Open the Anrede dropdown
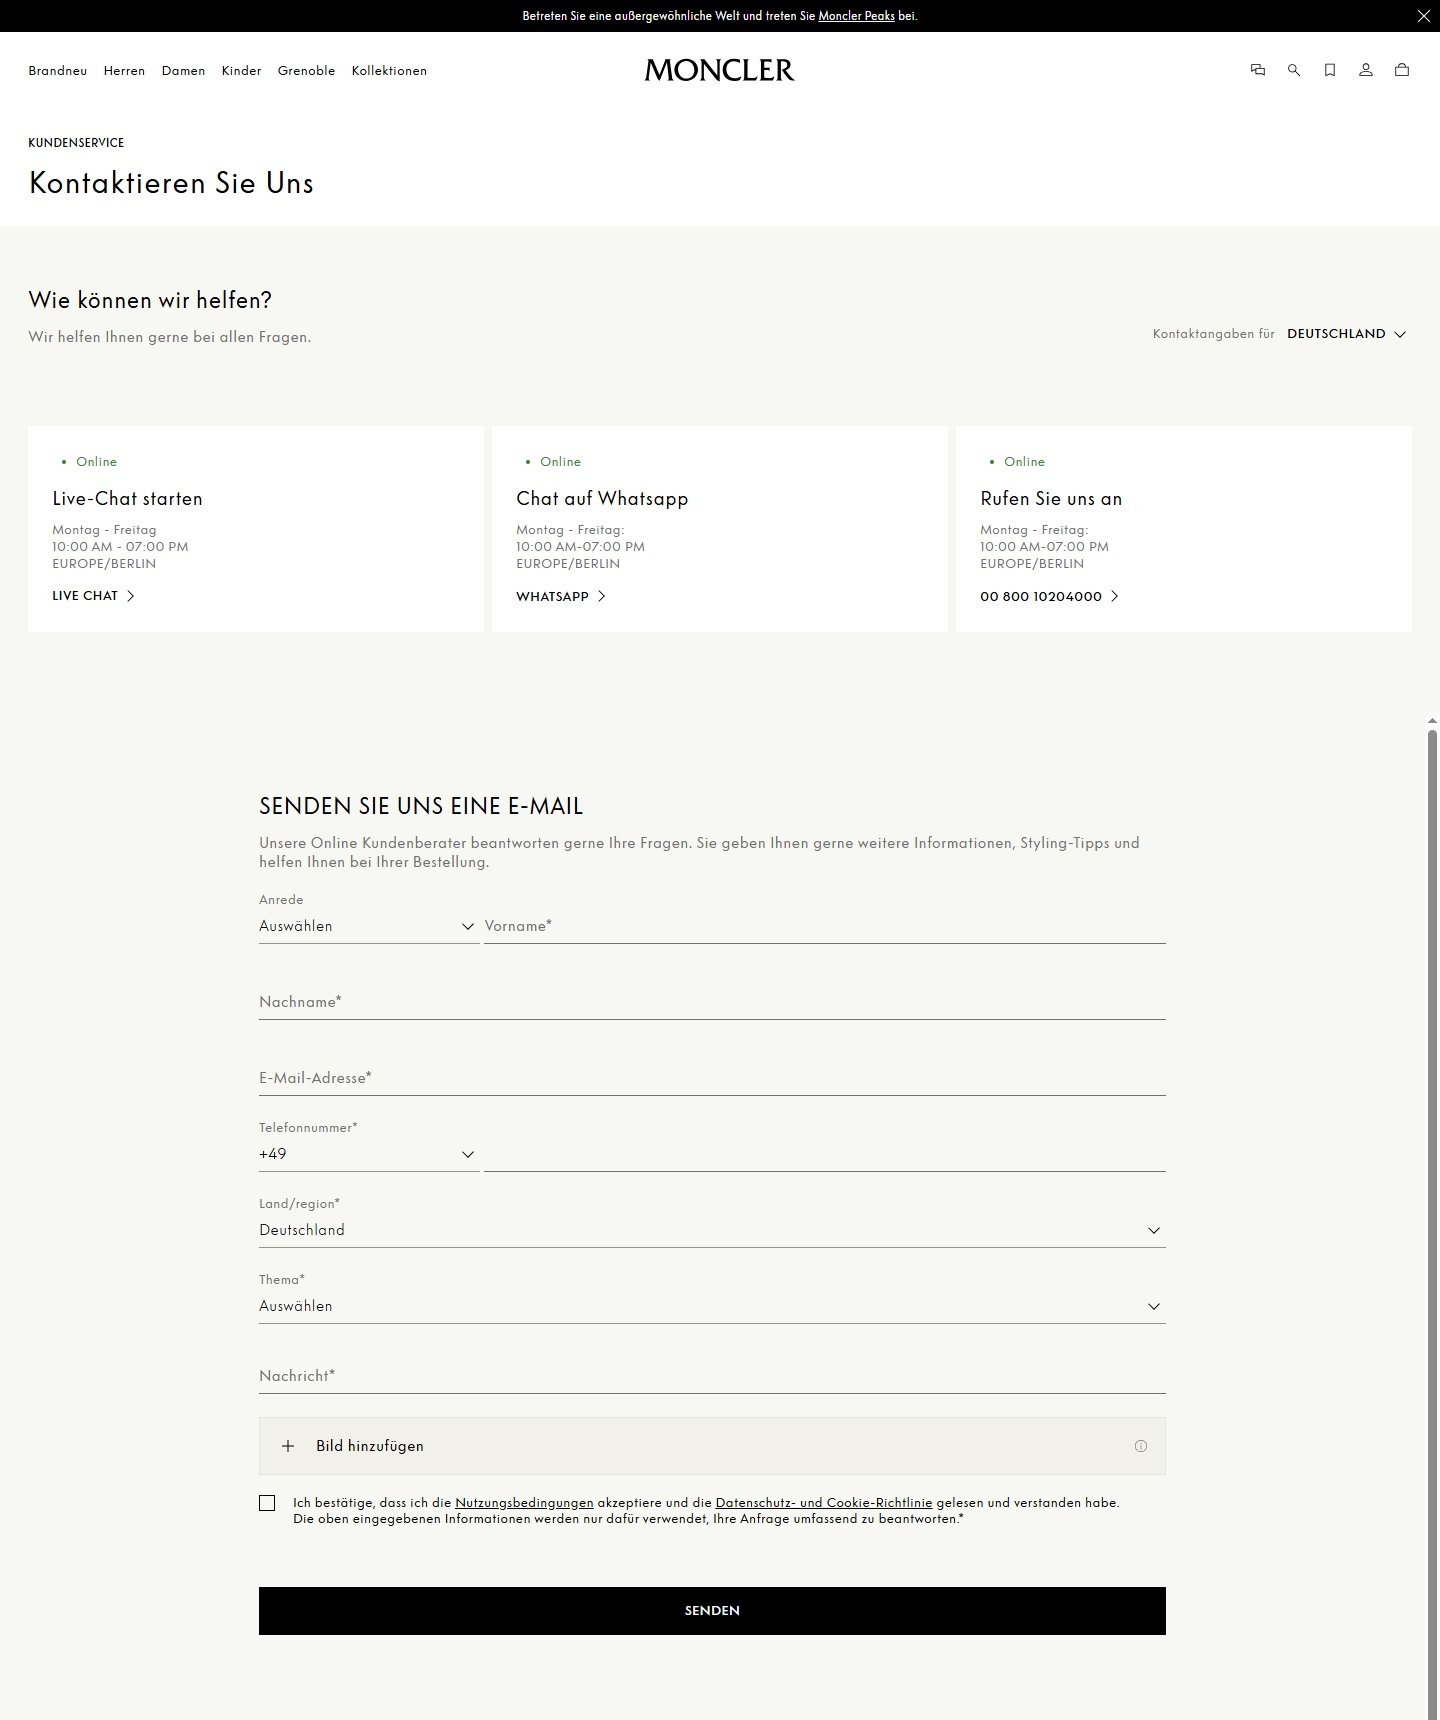Viewport: 1440px width, 1720px height. pos(368,926)
